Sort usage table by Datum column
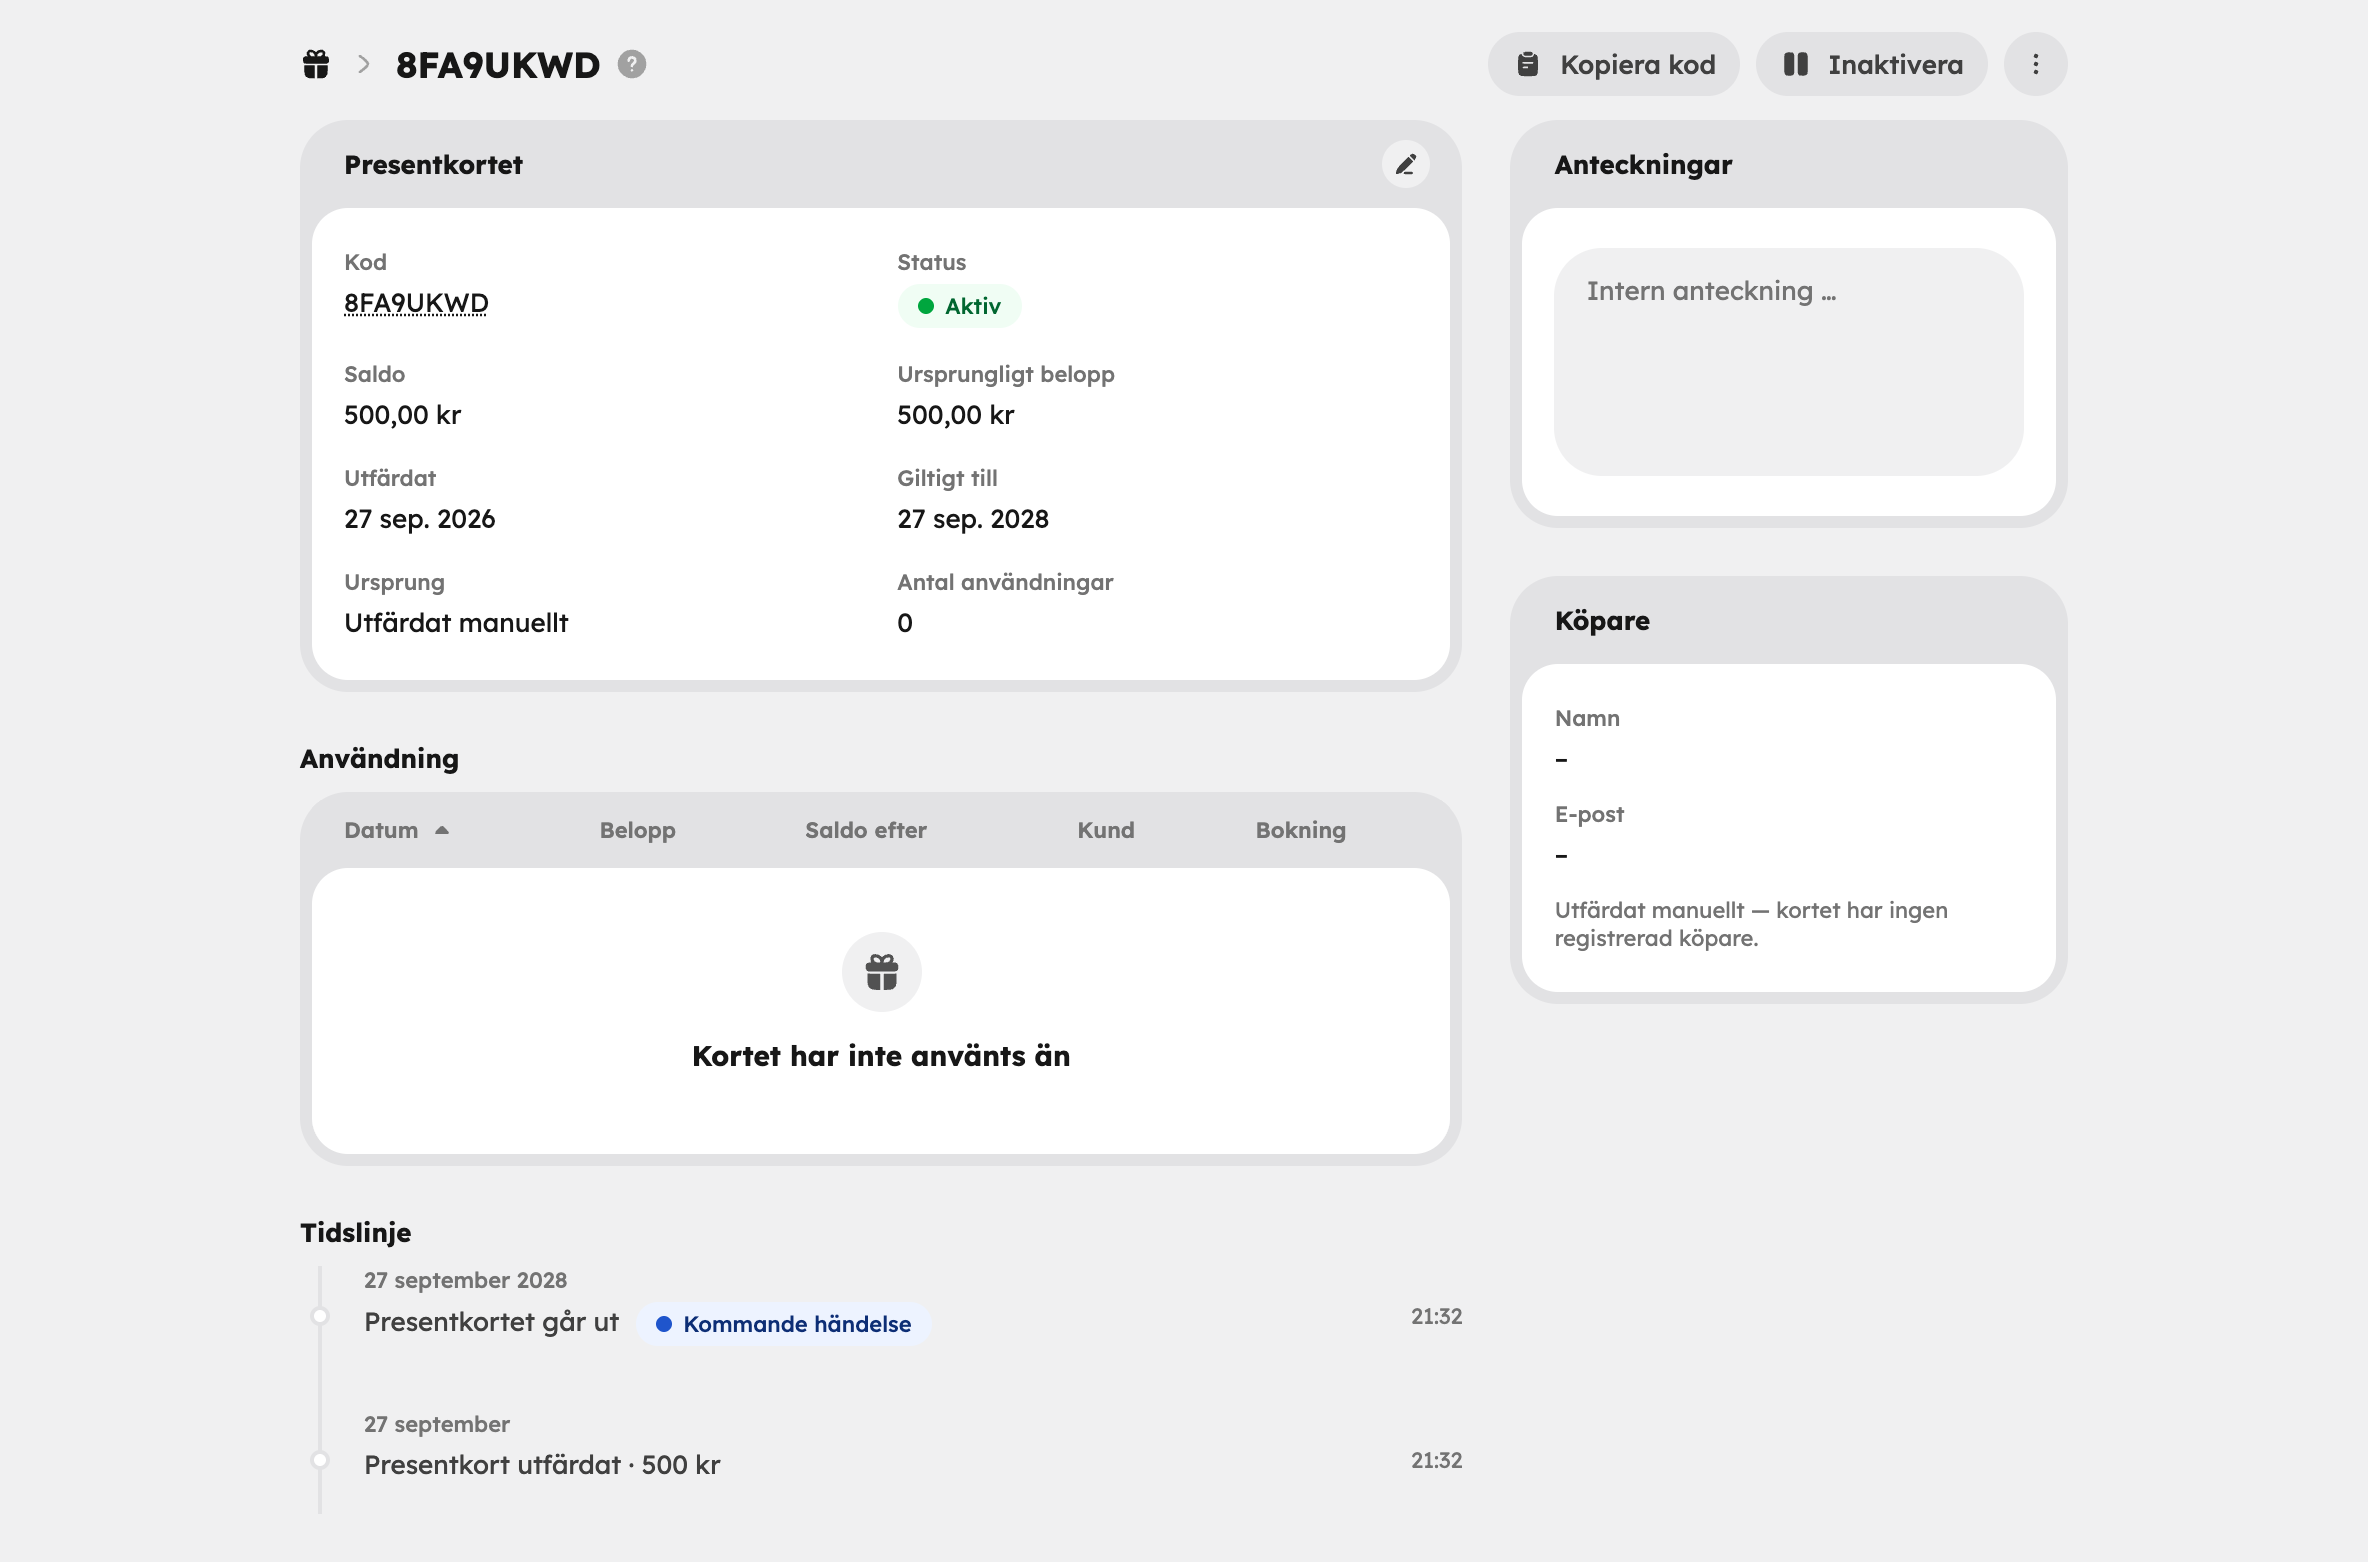 click(x=396, y=830)
